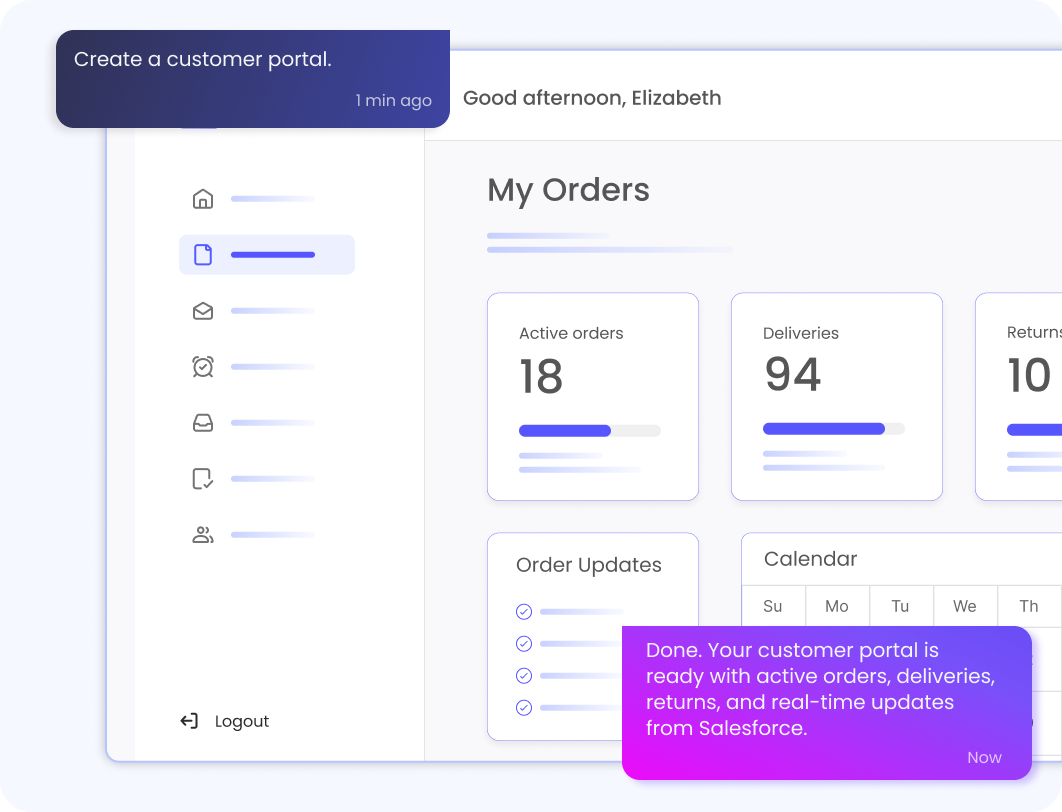
Task: Click the alarm clock check icon
Action: [x=203, y=366]
